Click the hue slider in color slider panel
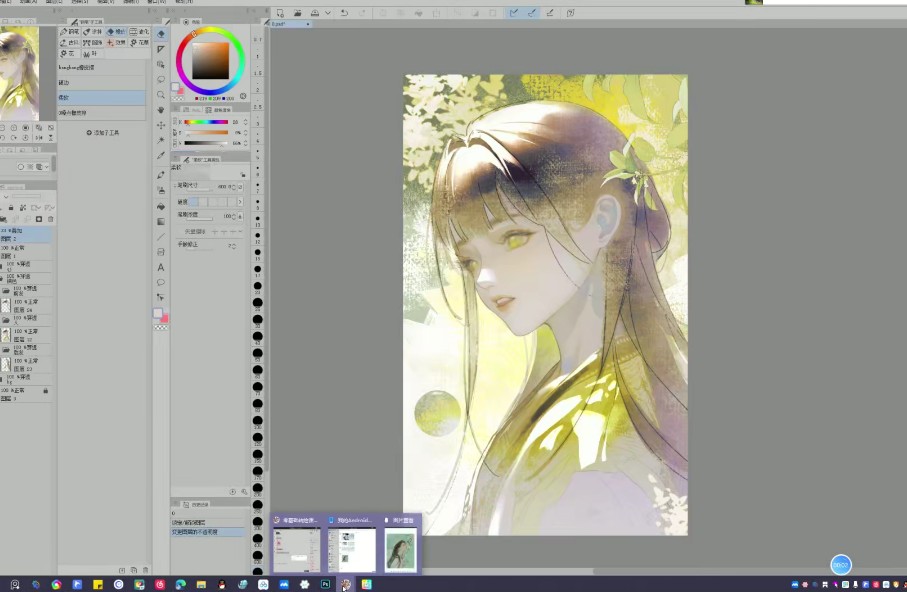Screen dimensions: 907x592 pyautogui.click(x=206, y=122)
